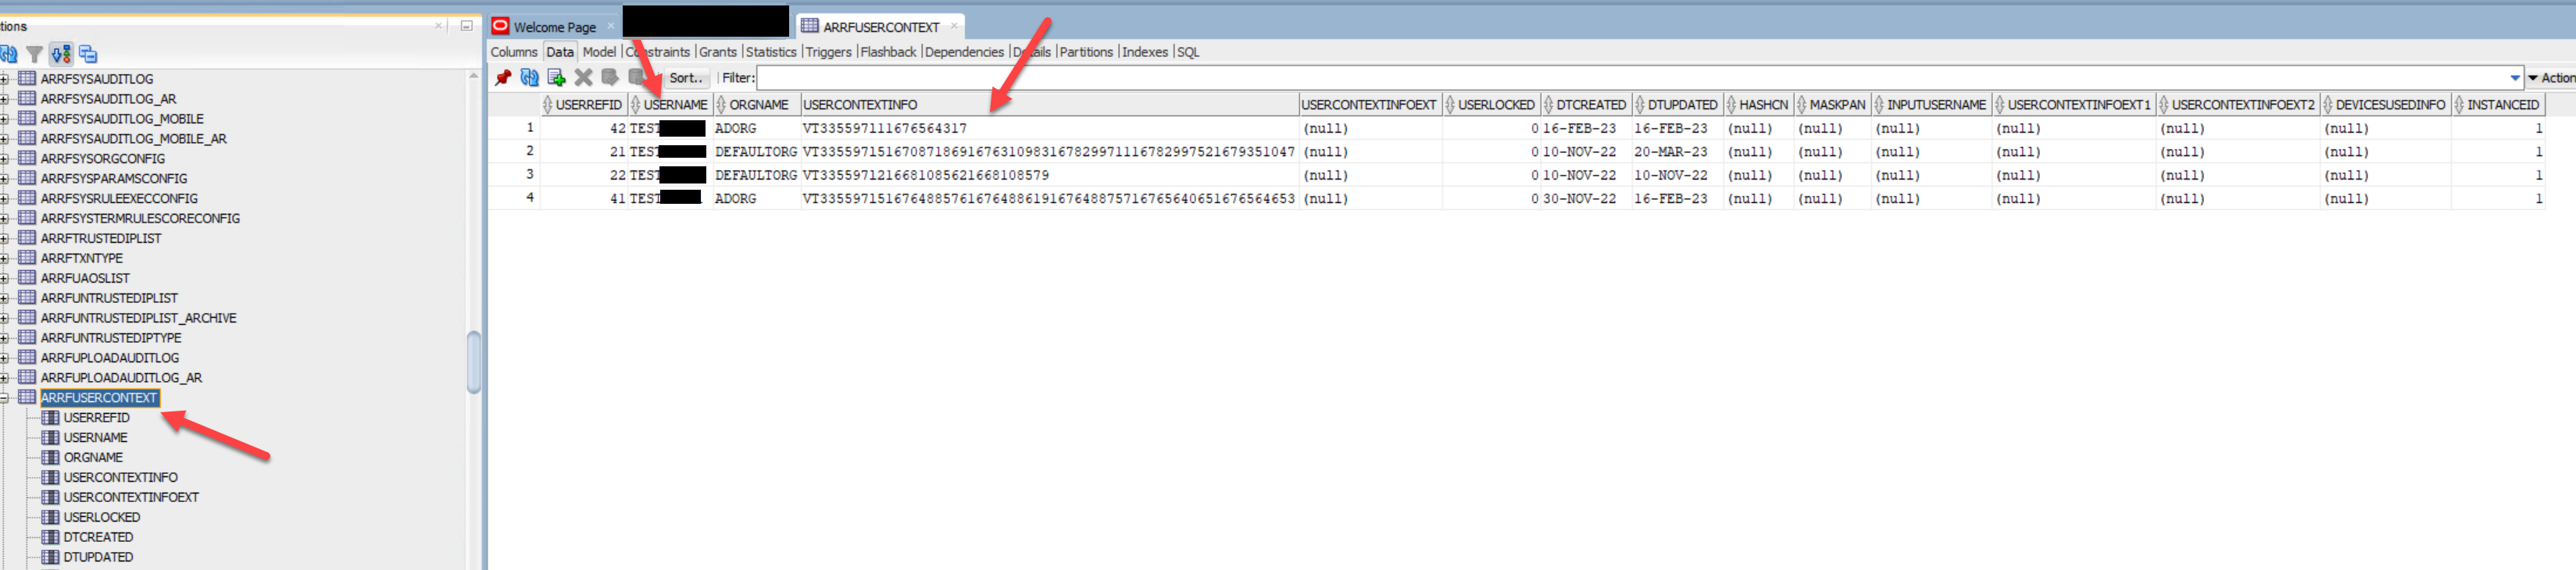Click the USERREFID column icon in tree
Image resolution: width=2576 pixels, height=570 pixels.
tap(50, 418)
